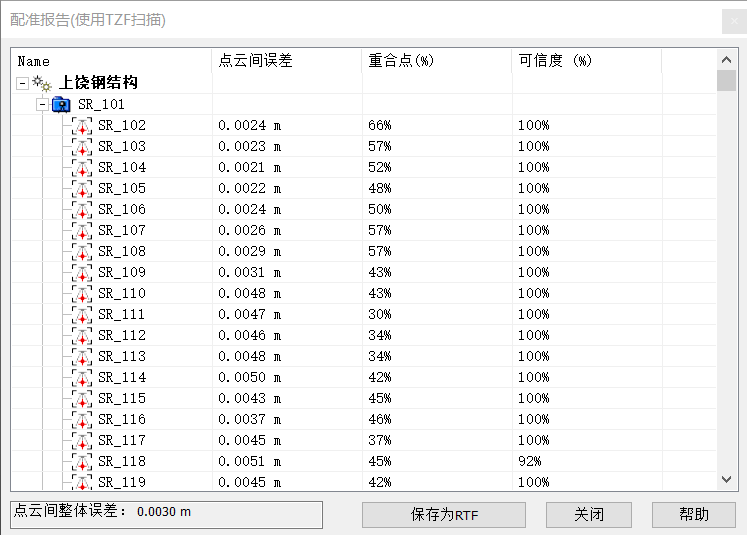Viewport: 747px width, 535px height.
Task: Click the 0.0051 m error value of SR_118
Action: (x=250, y=461)
